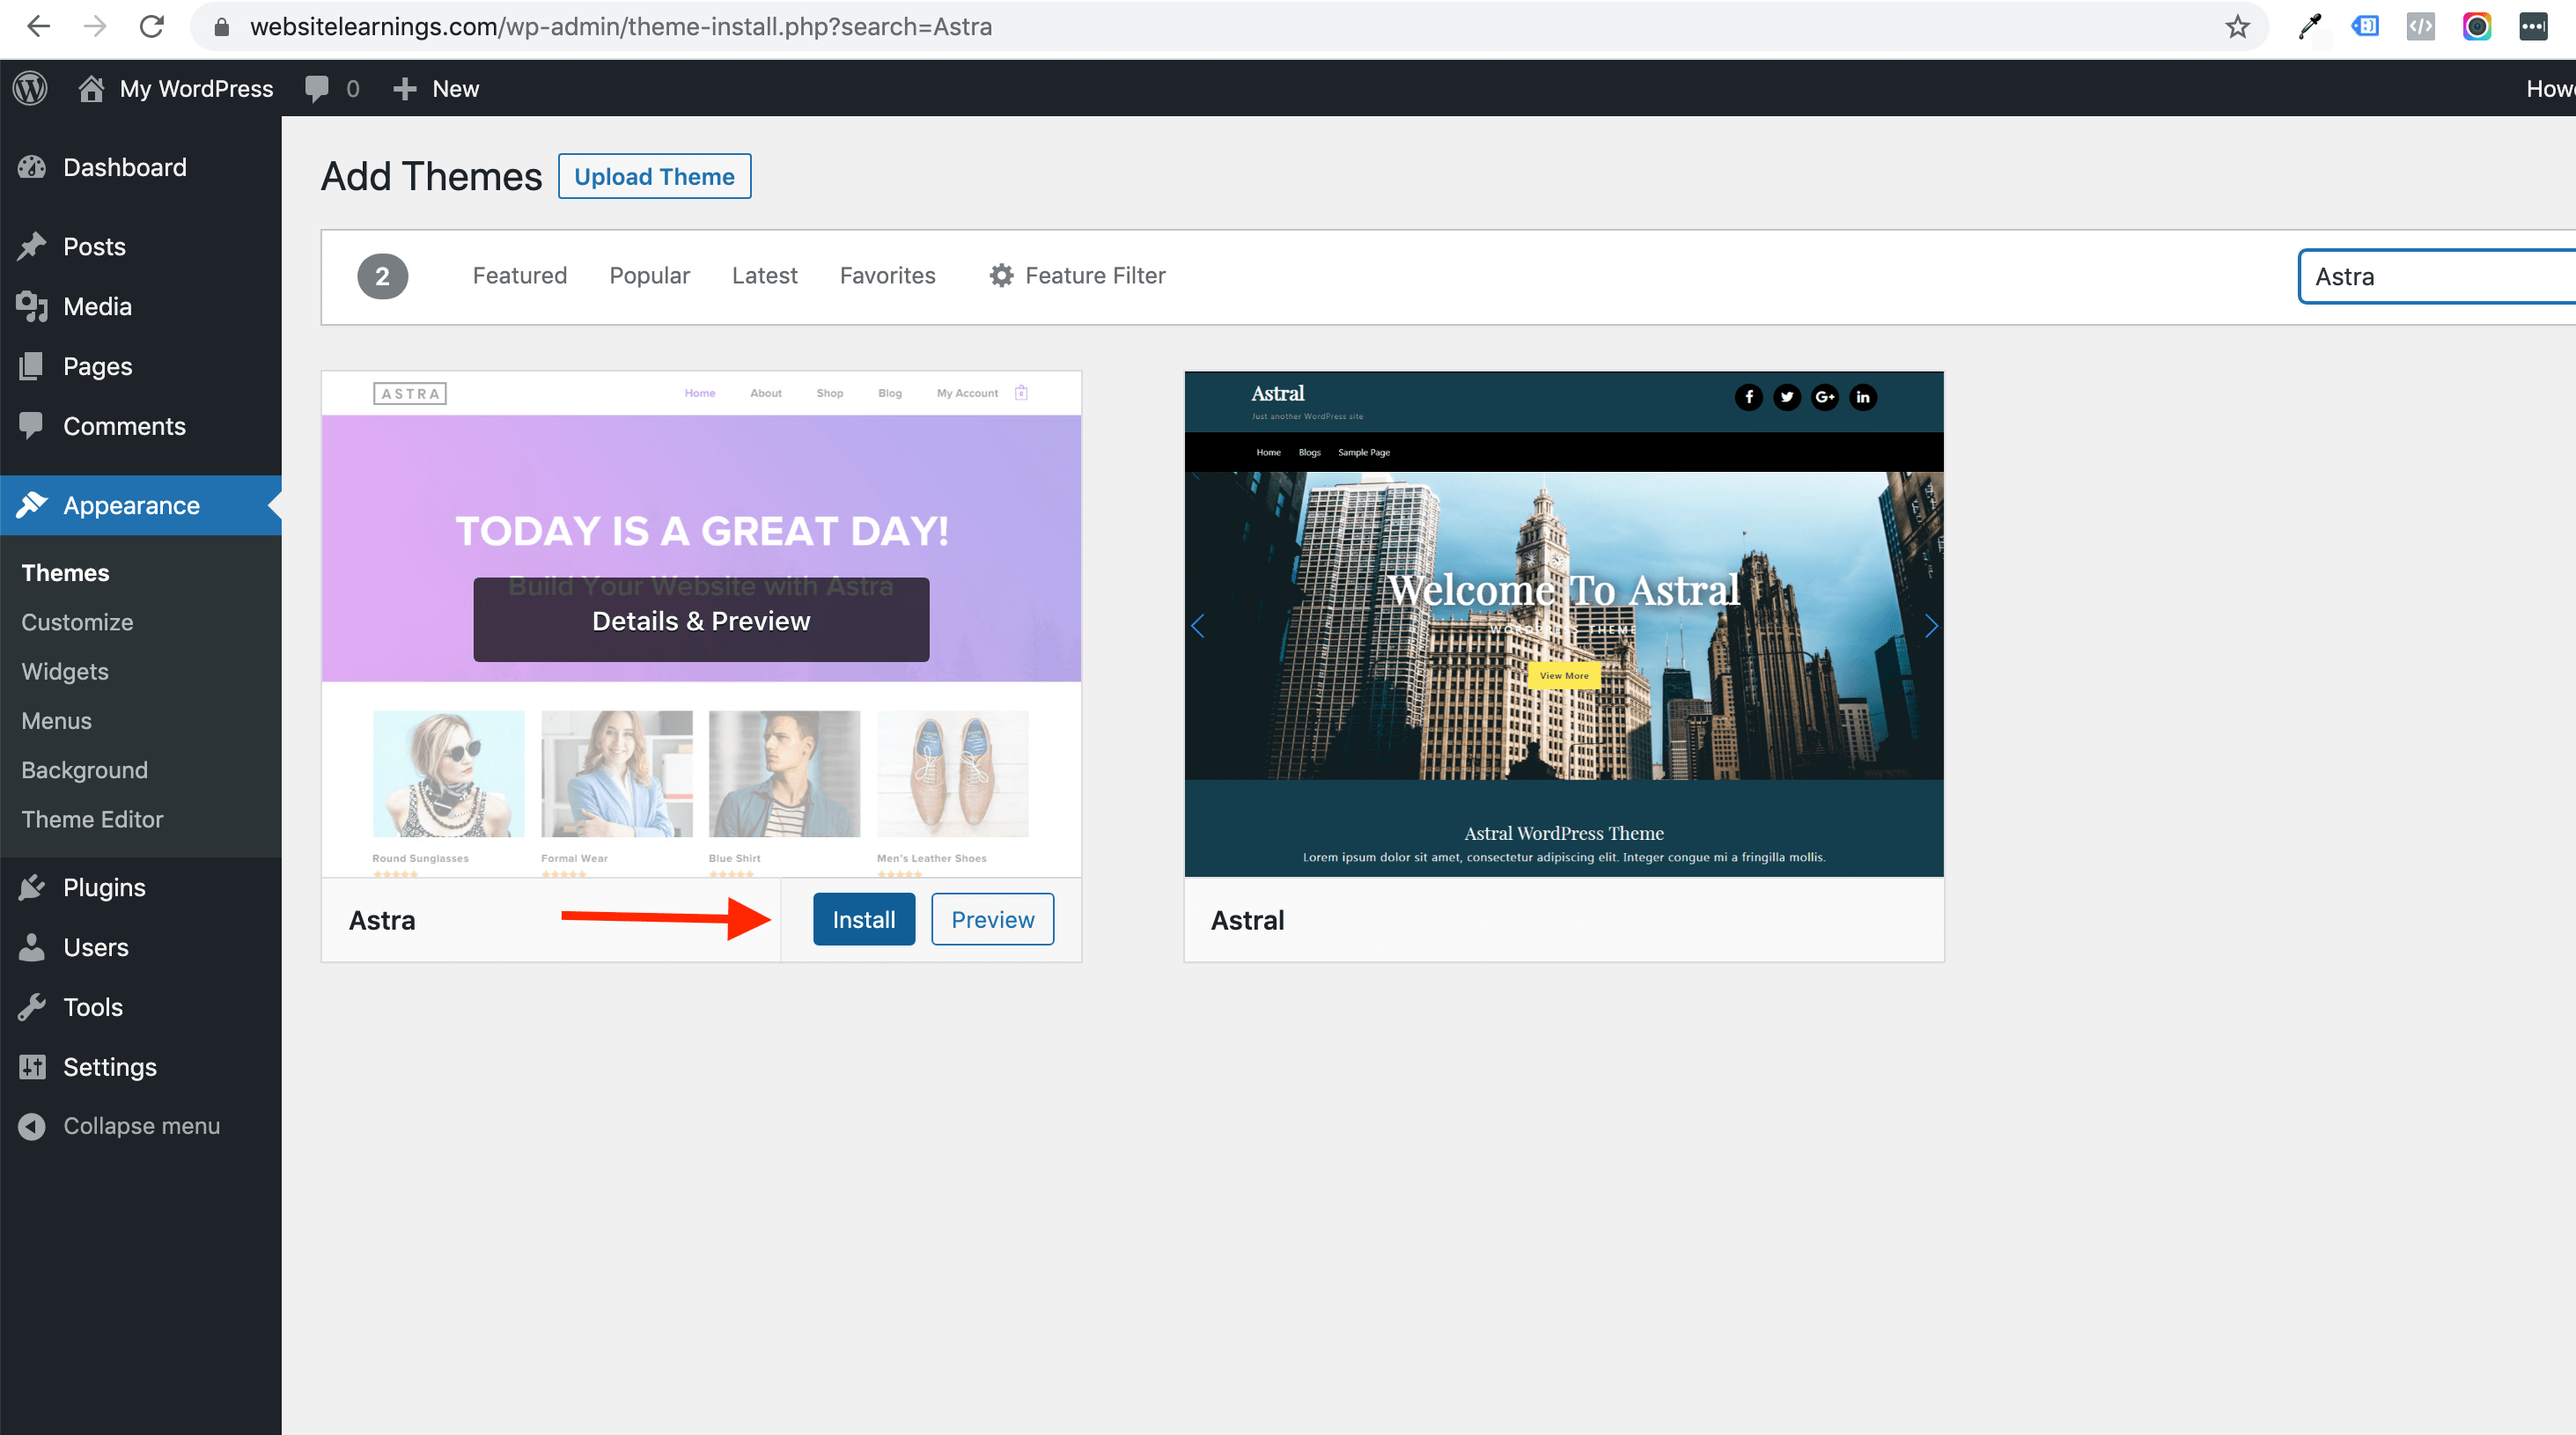Click the results count badge 2
The width and height of the screenshot is (2576, 1435).
[x=383, y=277]
